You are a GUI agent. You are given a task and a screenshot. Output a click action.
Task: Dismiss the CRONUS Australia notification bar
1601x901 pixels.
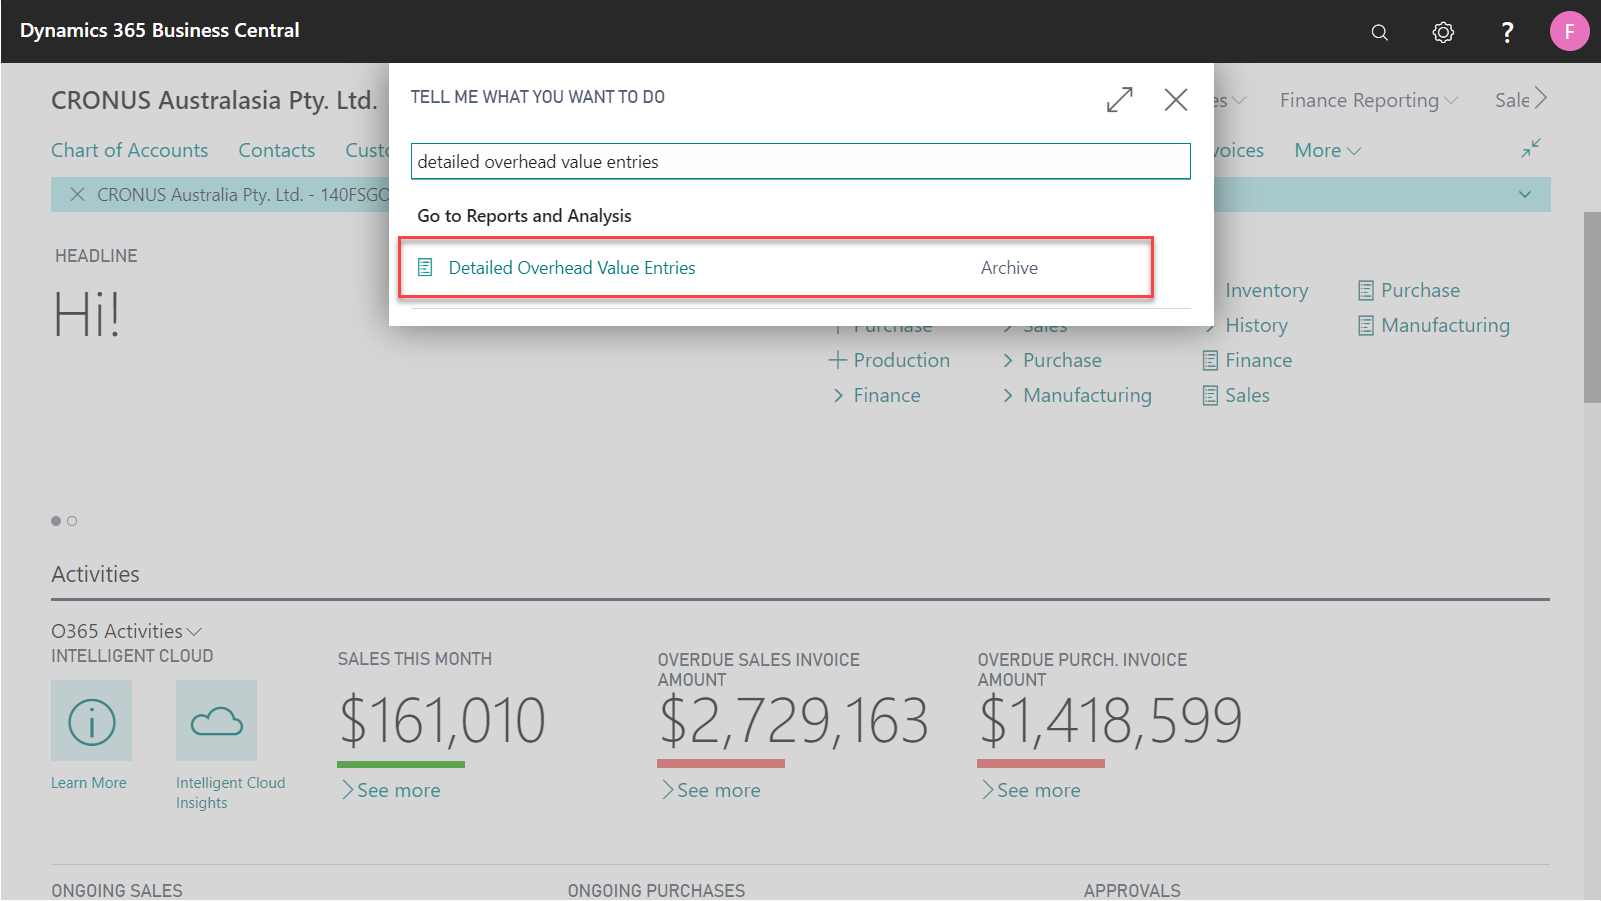(77, 194)
